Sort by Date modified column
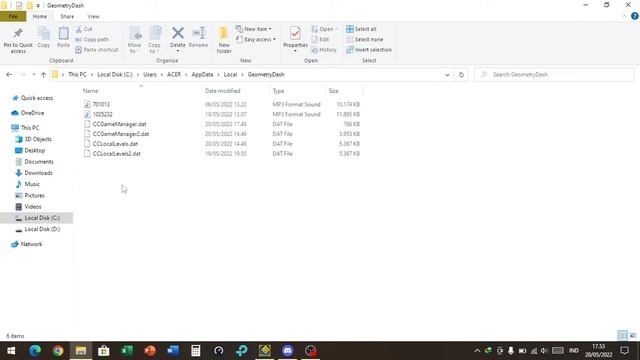The image size is (640, 360). 222,91
